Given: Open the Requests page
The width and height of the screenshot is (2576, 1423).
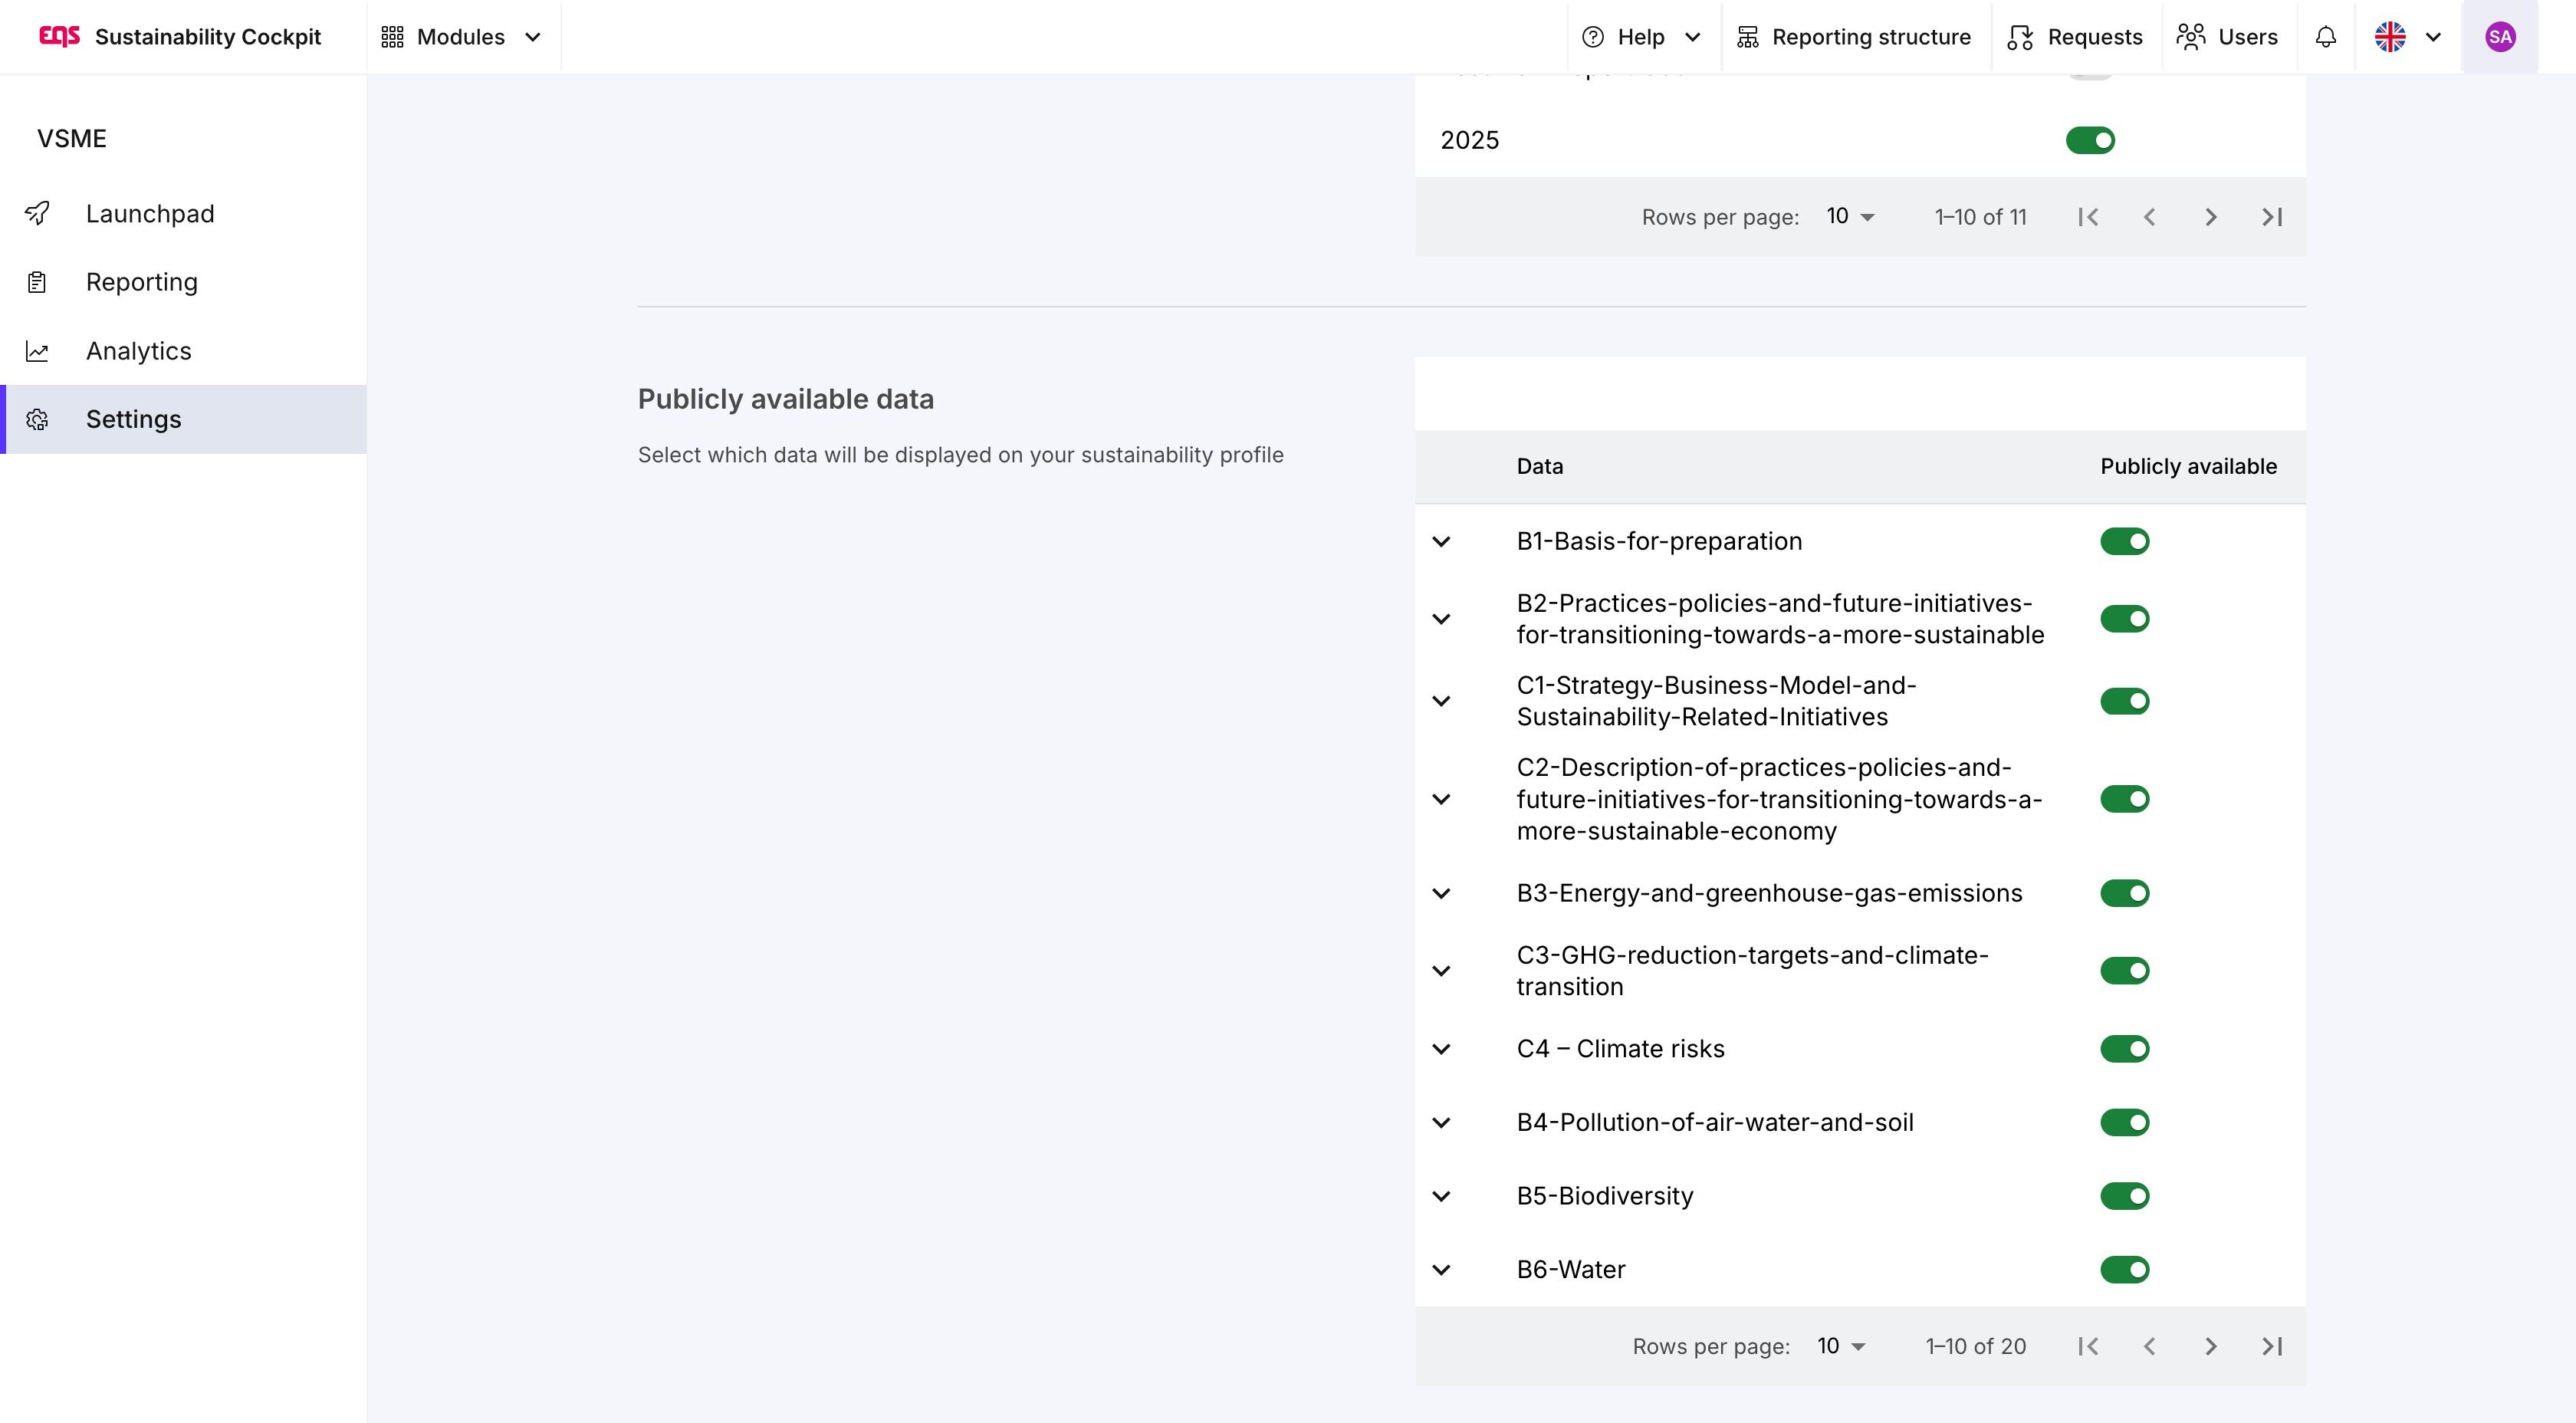Looking at the screenshot, I should click(x=2075, y=37).
